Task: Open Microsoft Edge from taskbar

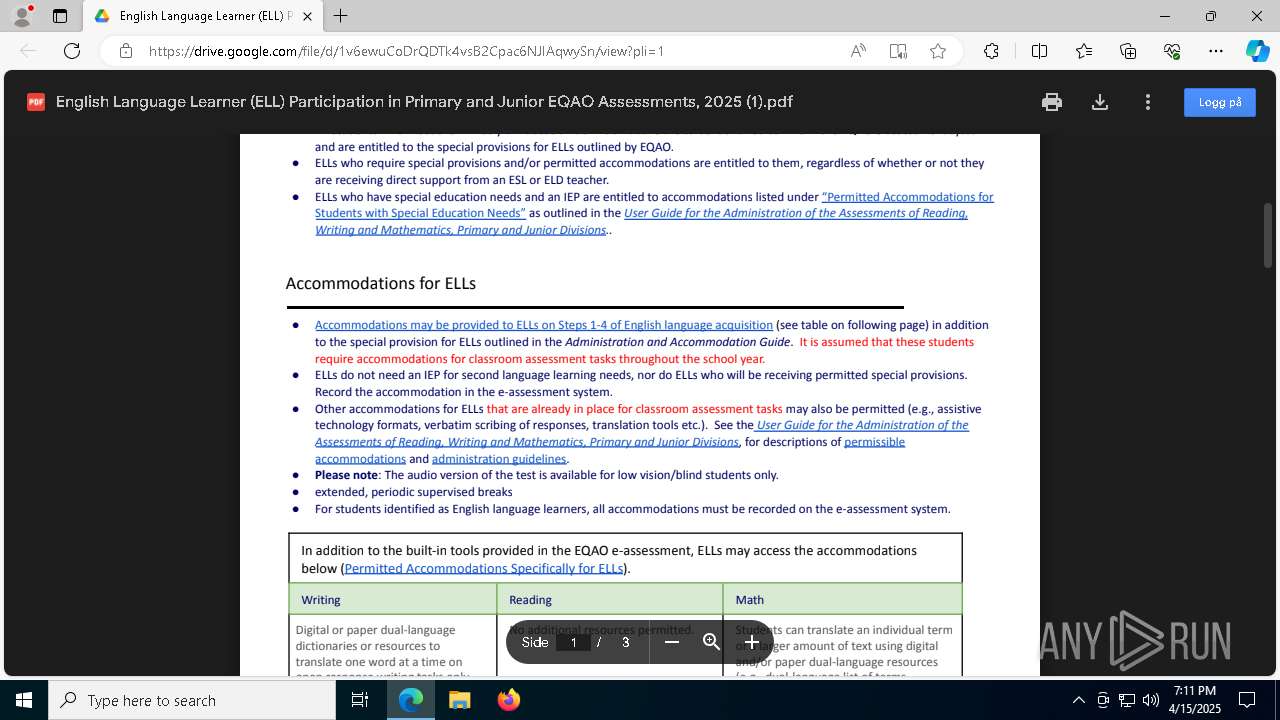Action: 411,700
